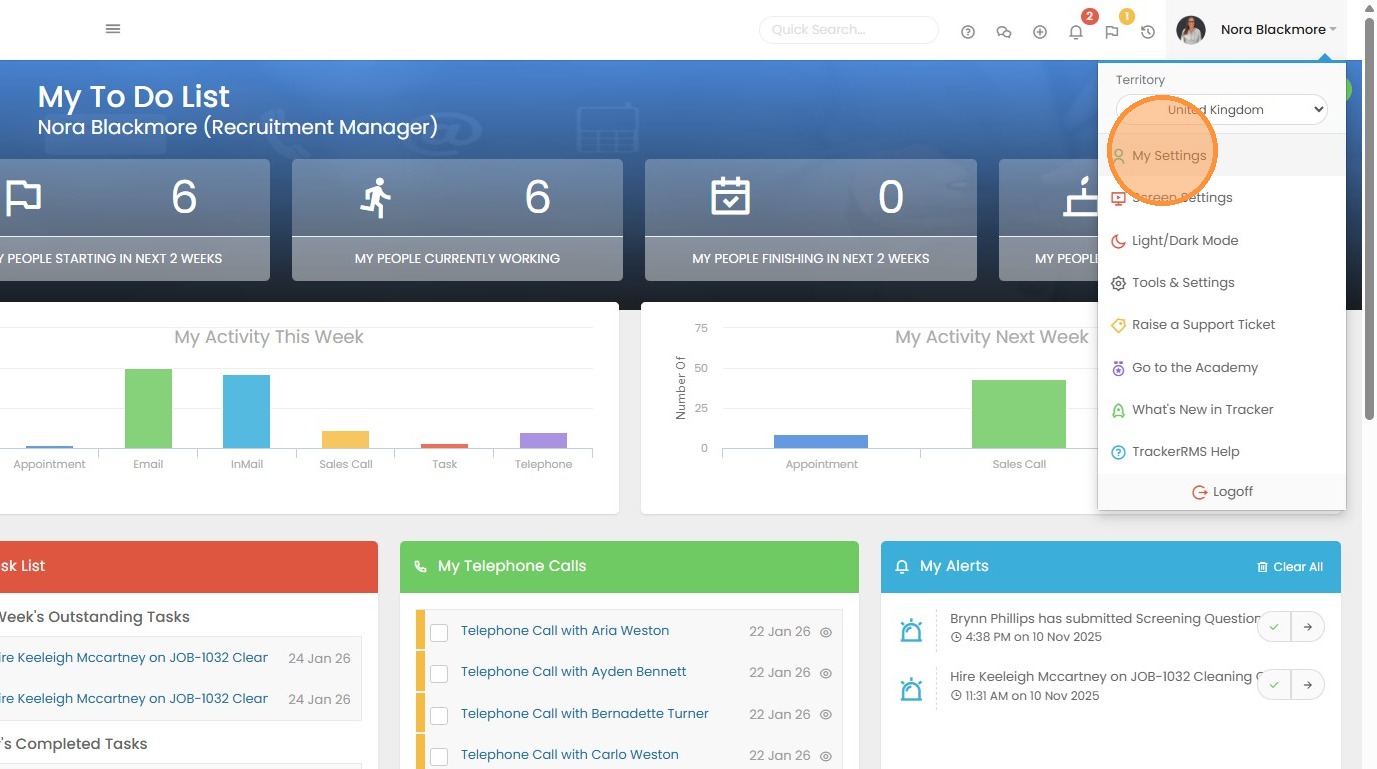This screenshot has width=1377, height=769.
Task: Open the flag icon with yellow badge
Action: tap(1112, 32)
